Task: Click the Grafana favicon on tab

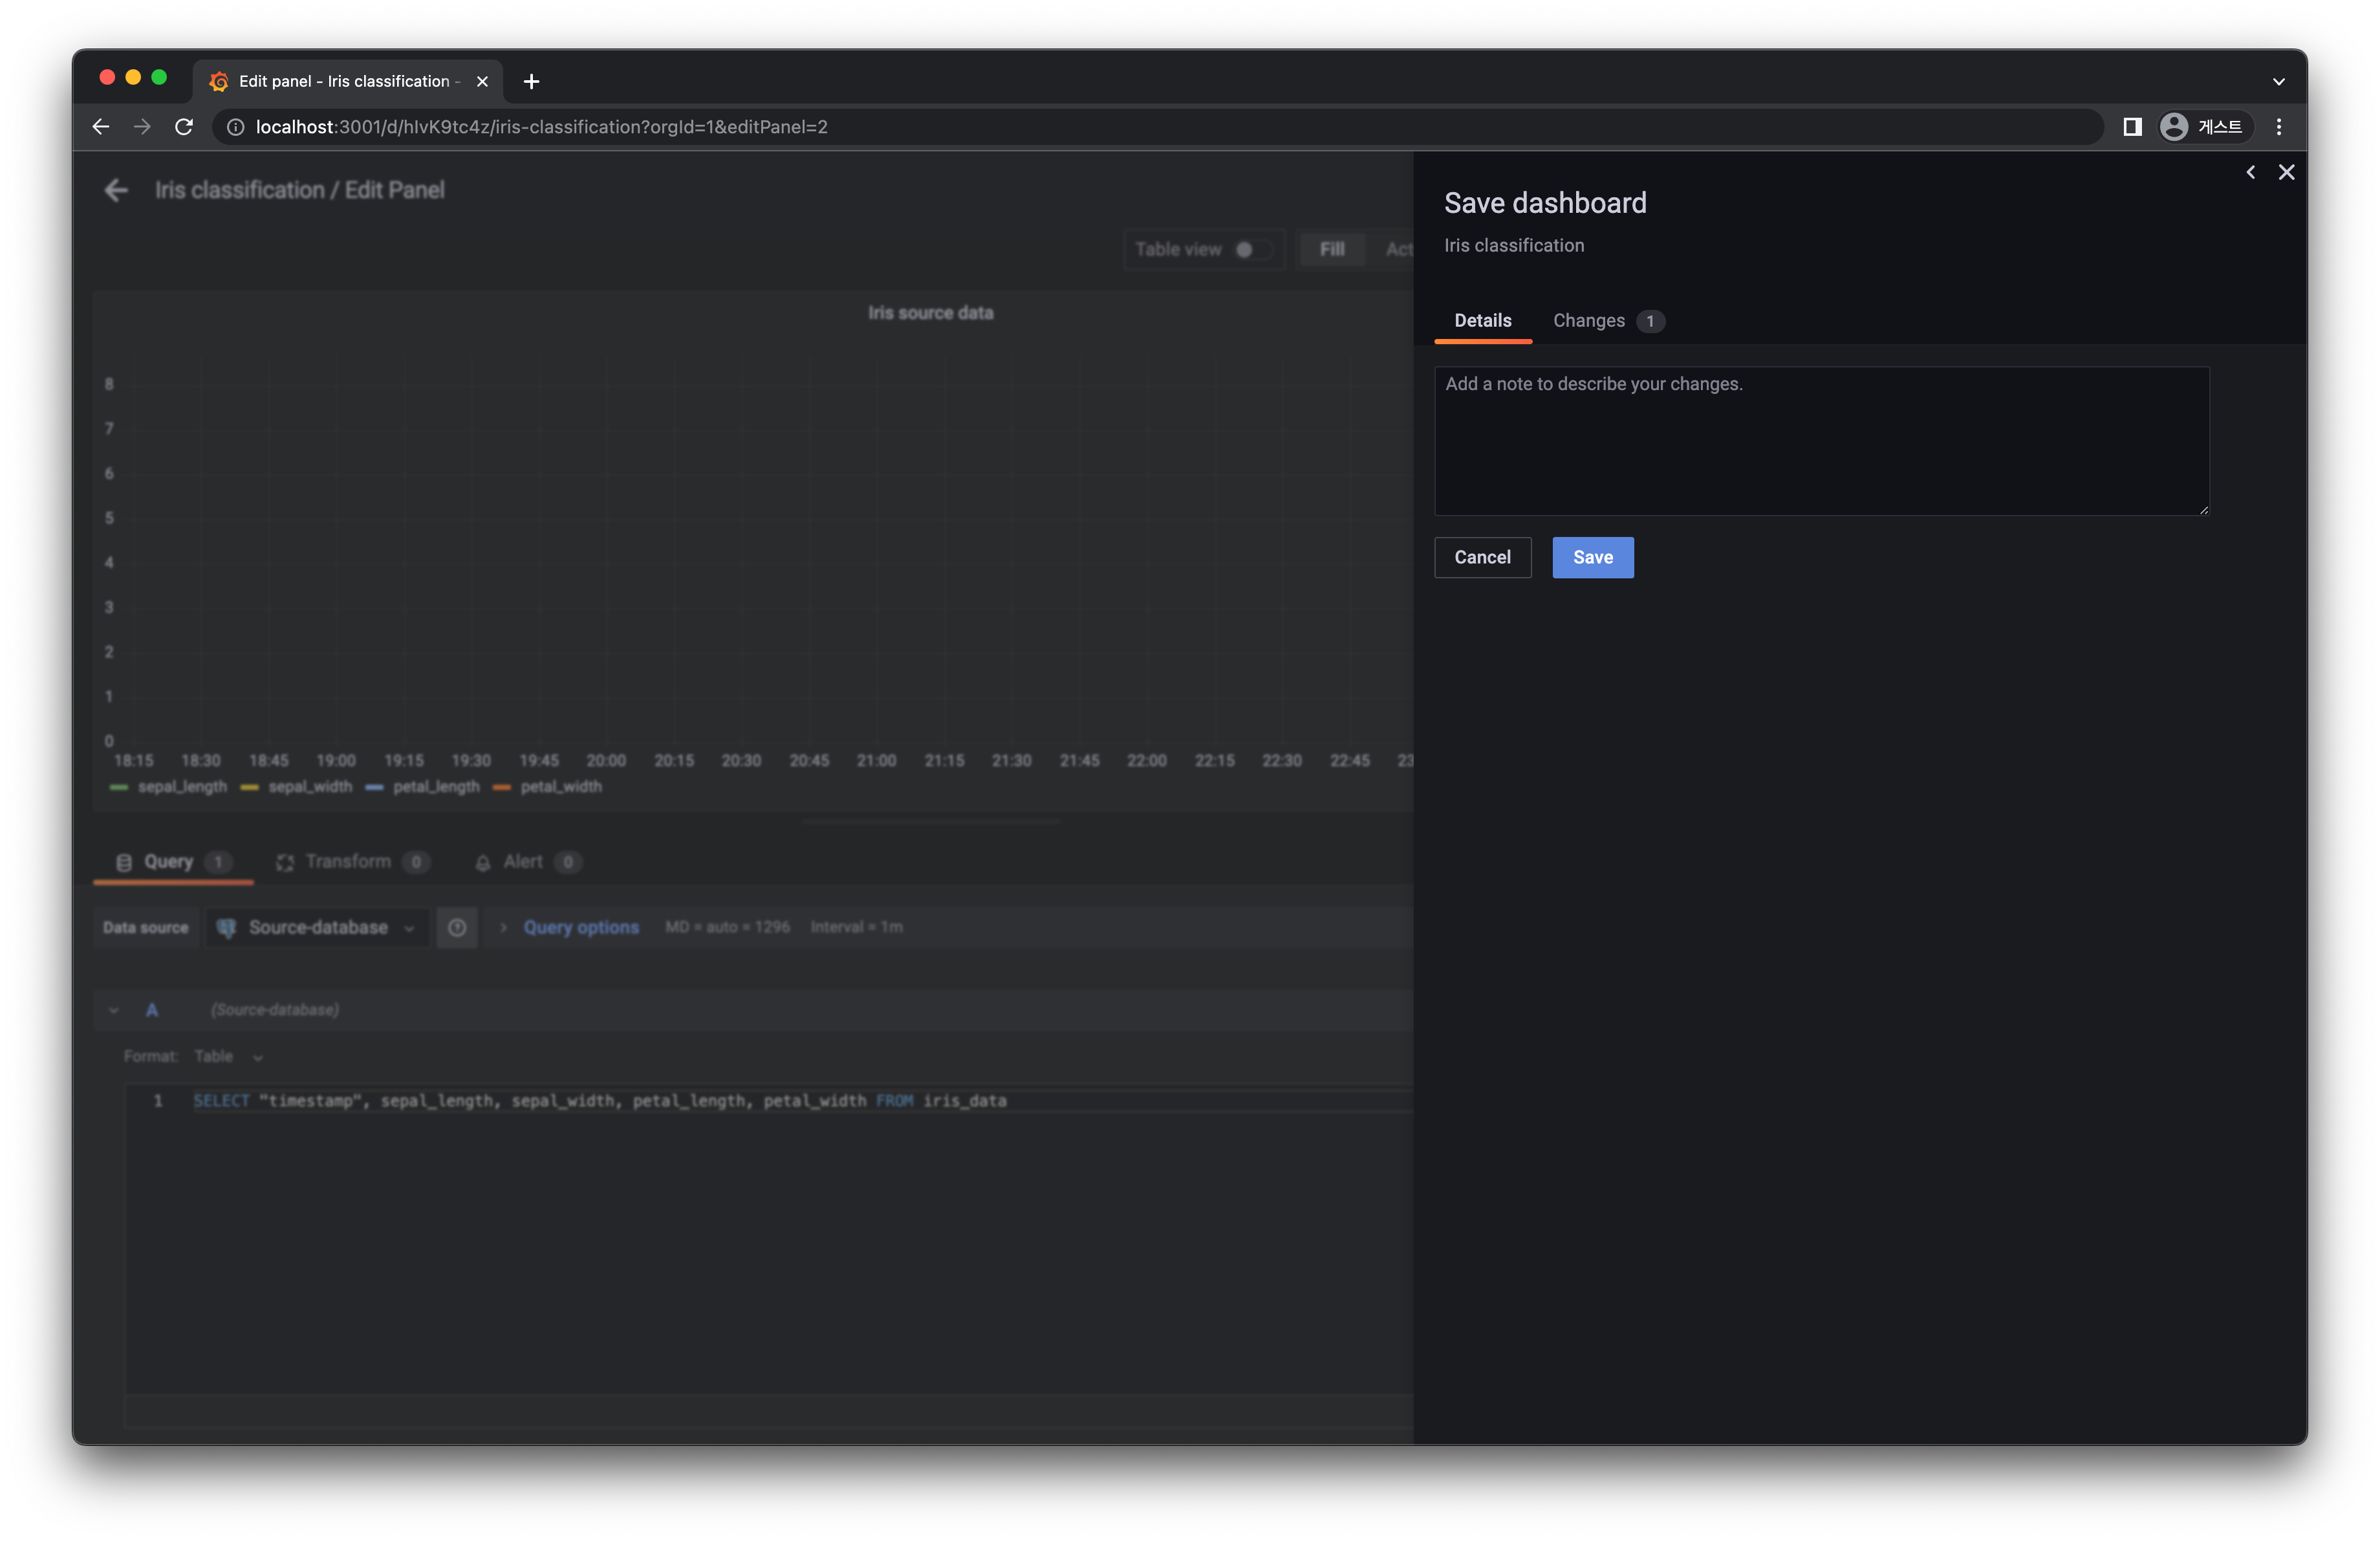Action: pyautogui.click(x=218, y=81)
